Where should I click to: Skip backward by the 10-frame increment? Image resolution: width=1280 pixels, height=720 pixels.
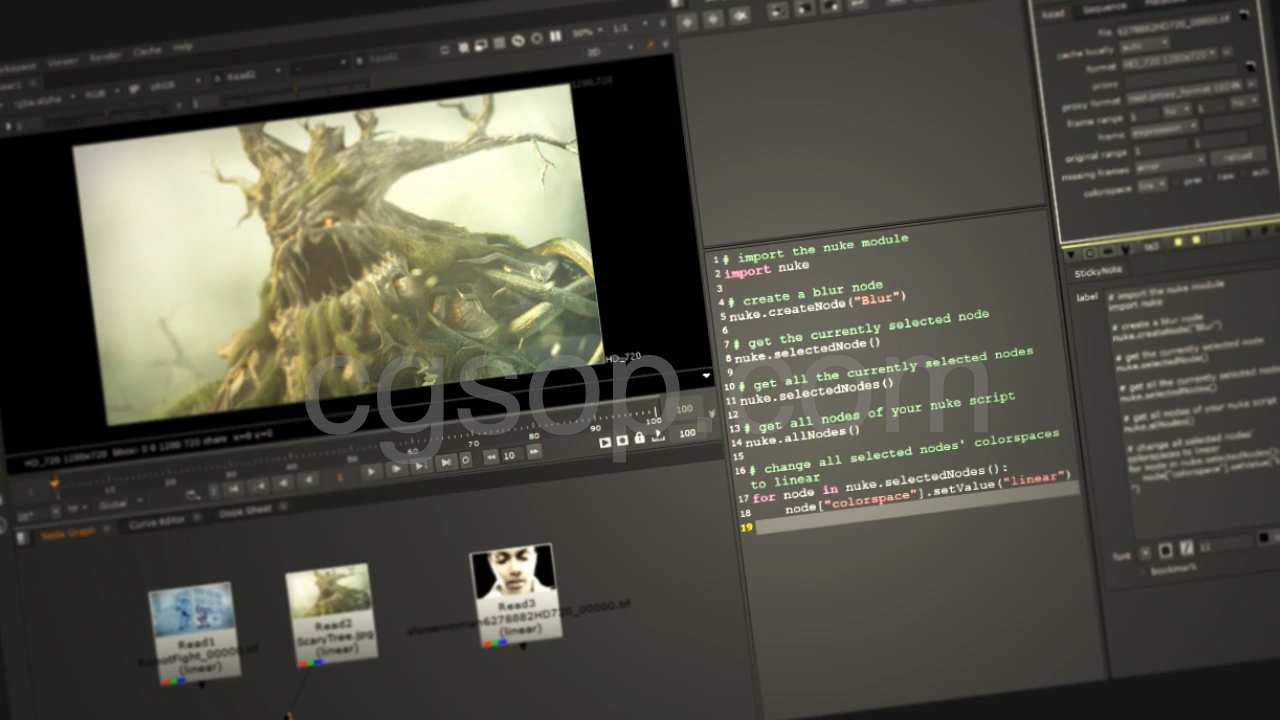pos(491,457)
